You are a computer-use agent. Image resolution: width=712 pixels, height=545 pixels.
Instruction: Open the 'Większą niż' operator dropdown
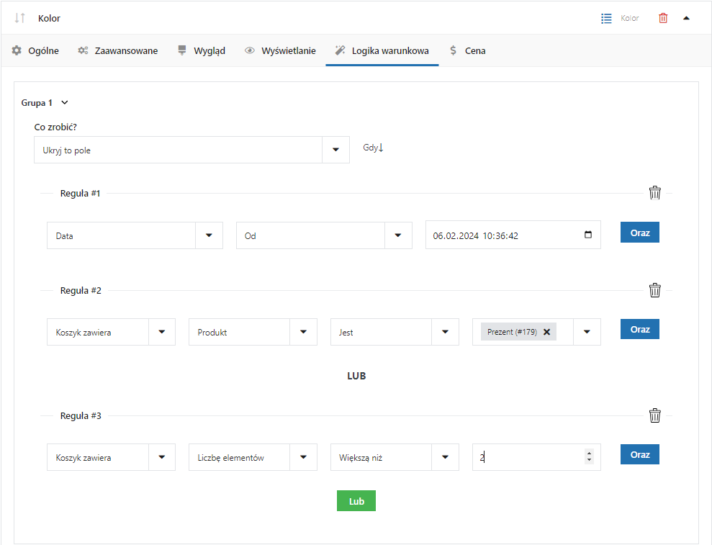[395, 457]
